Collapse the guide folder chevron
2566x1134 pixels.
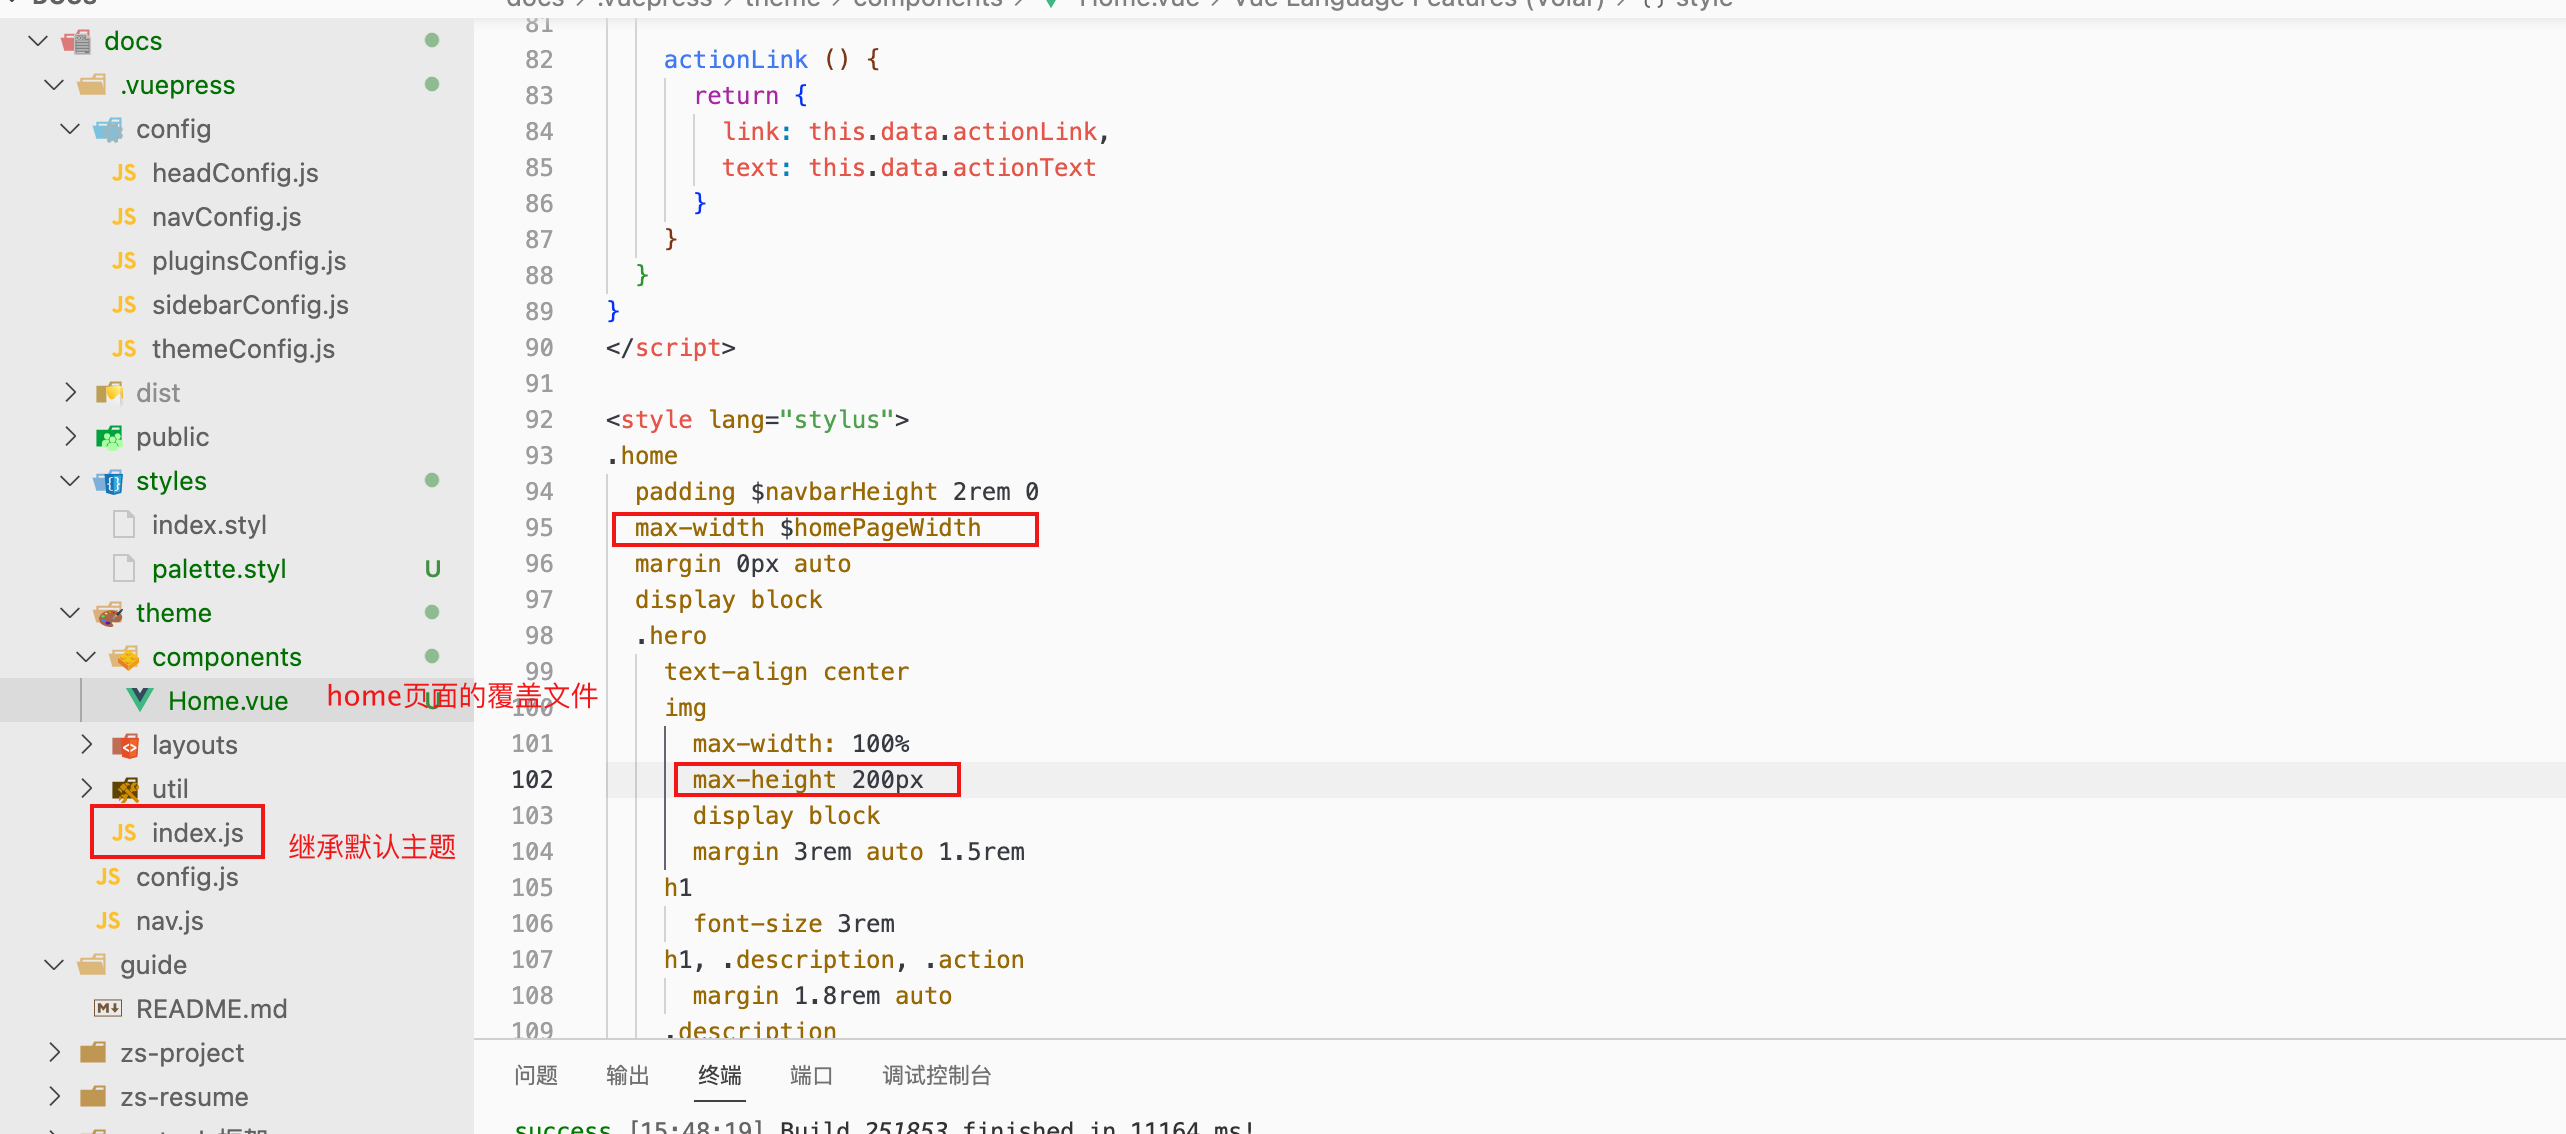[x=54, y=965]
